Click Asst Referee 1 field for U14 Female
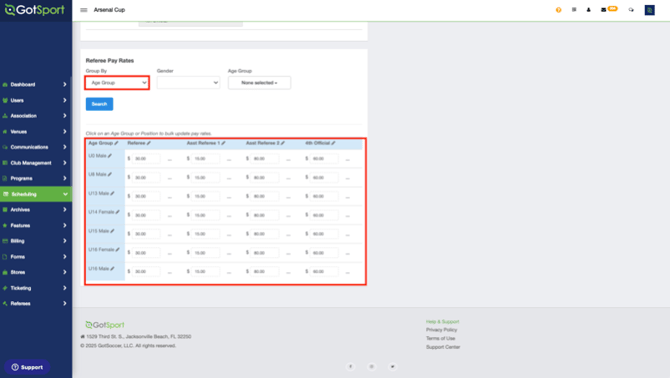This screenshot has height=378, width=670. tap(206, 215)
